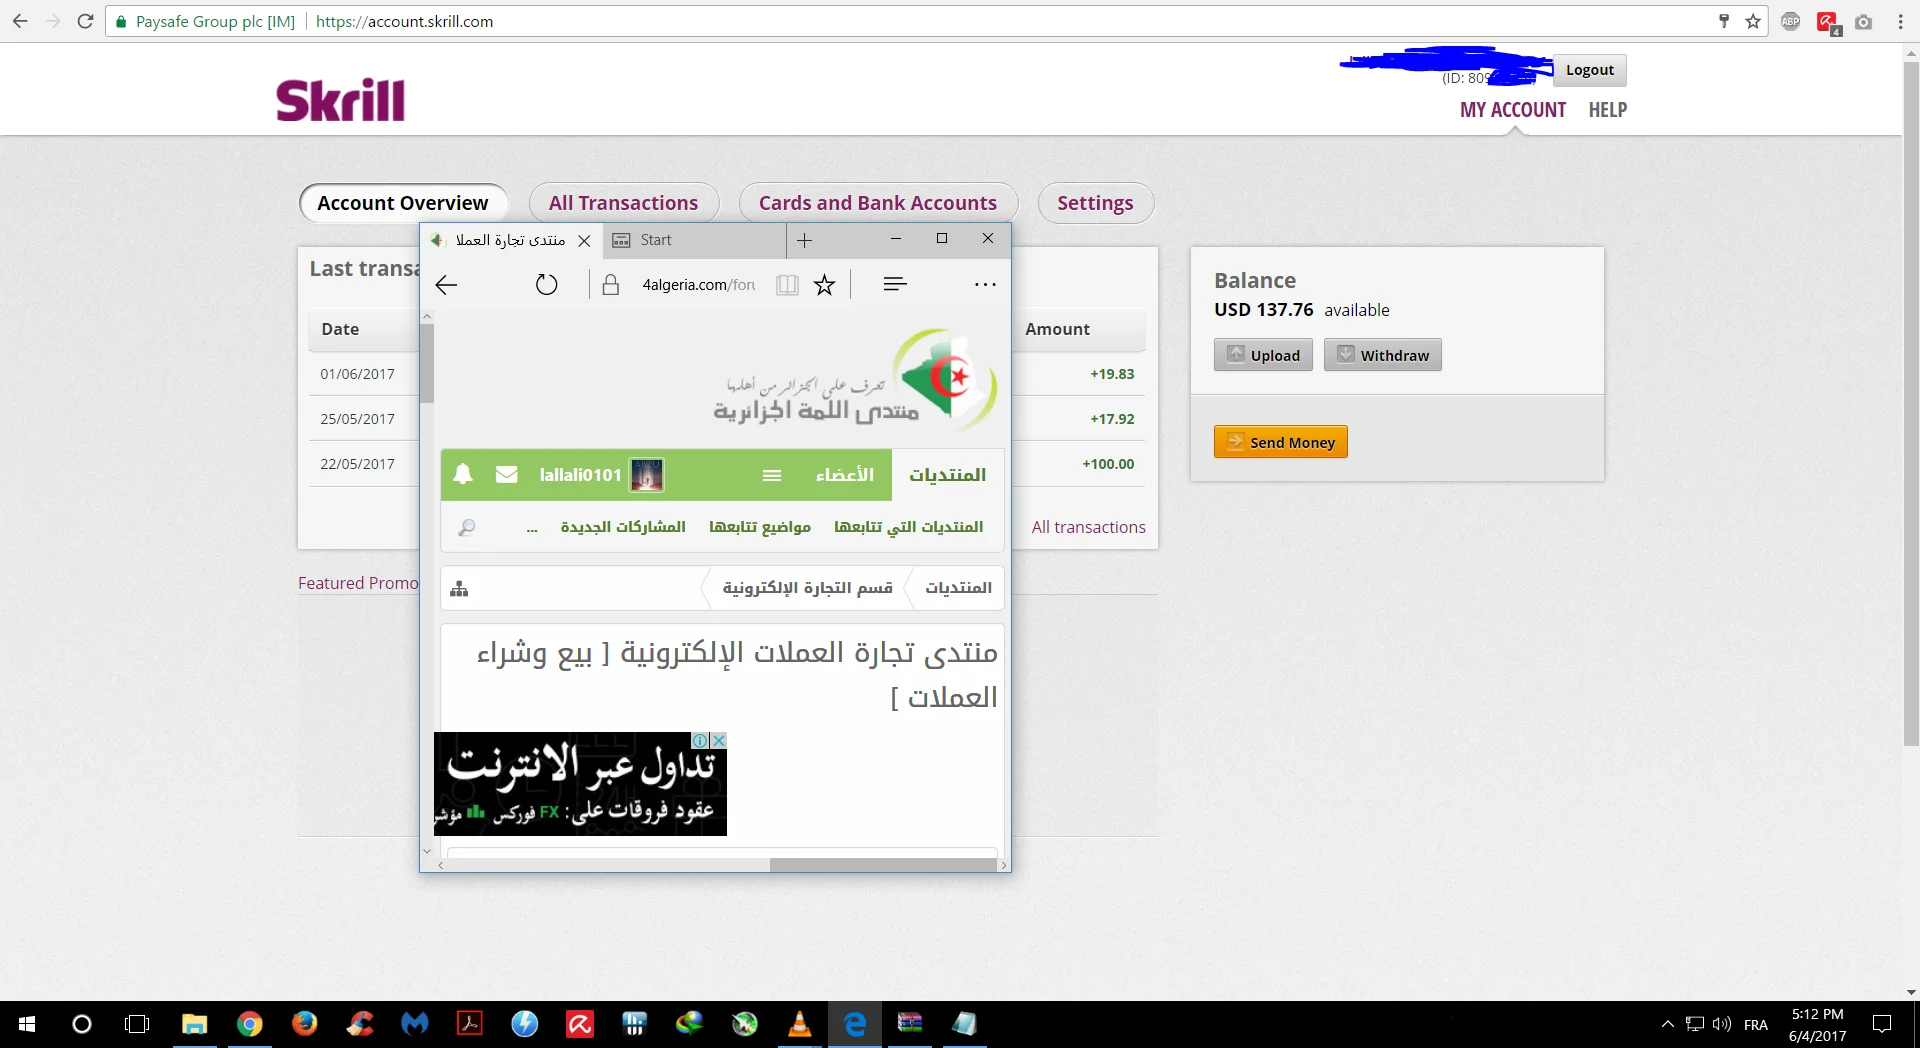The height and width of the screenshot is (1048, 1920).
Task: Bookmark the Skrill page with Chrome star
Action: pyautogui.click(x=1753, y=21)
